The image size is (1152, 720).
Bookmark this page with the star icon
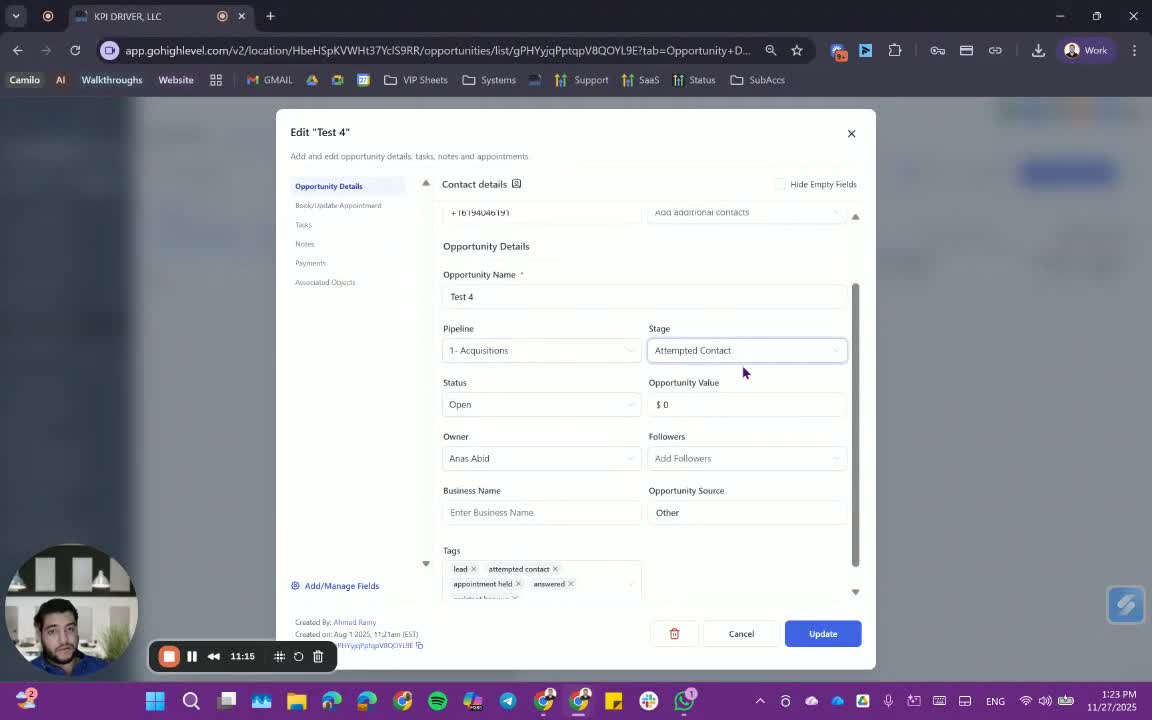click(x=796, y=51)
